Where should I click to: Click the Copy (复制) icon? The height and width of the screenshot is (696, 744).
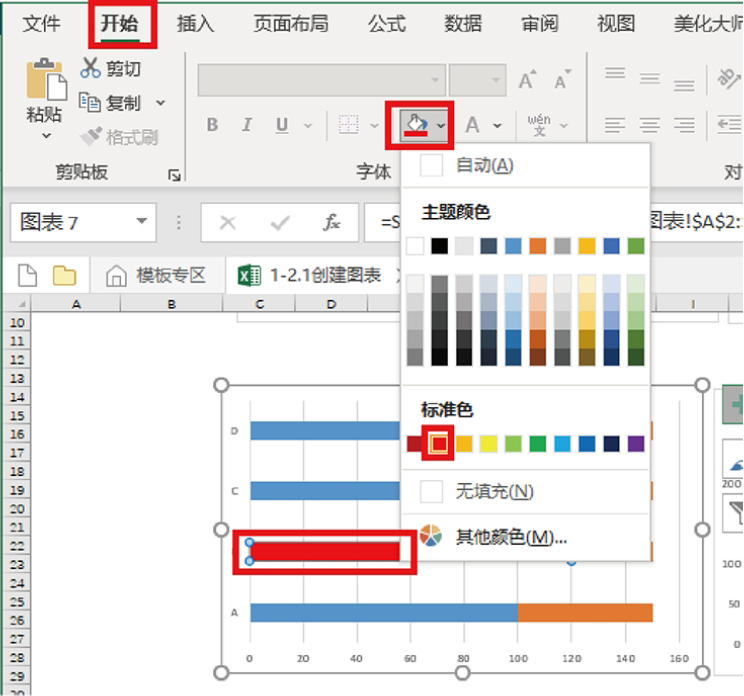click(x=91, y=102)
